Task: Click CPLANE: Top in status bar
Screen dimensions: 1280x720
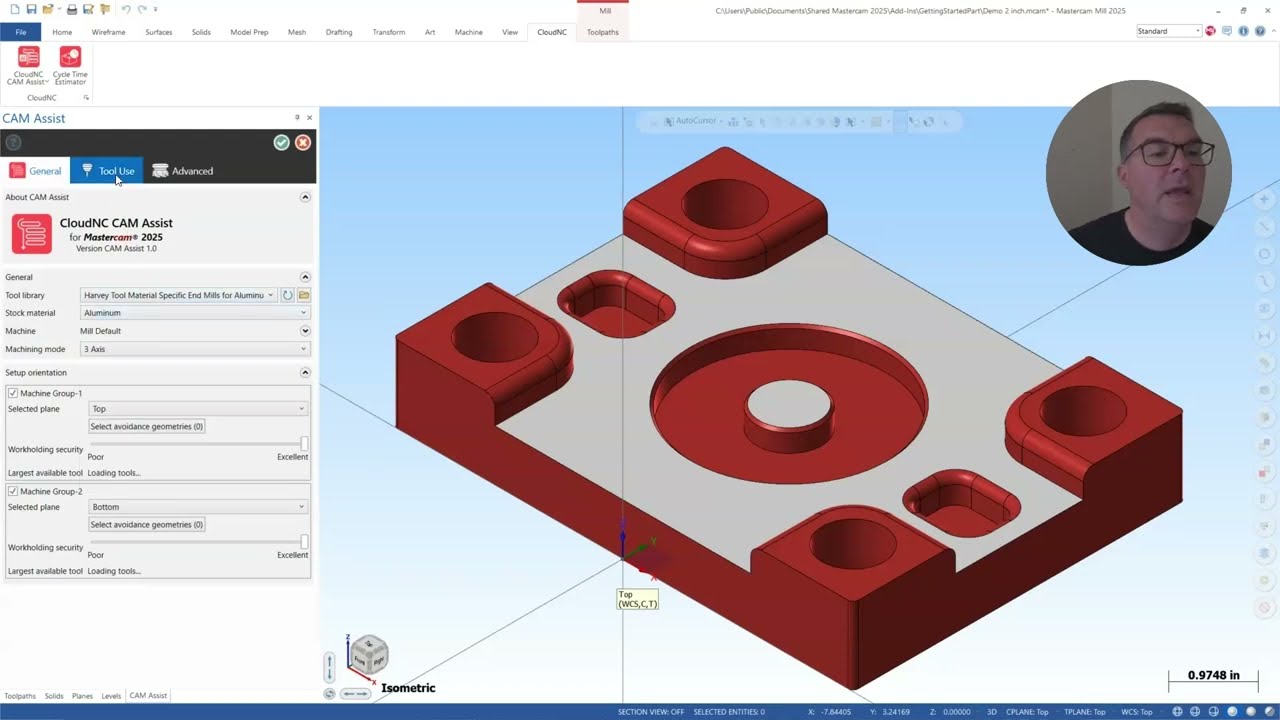Action: (x=1027, y=712)
